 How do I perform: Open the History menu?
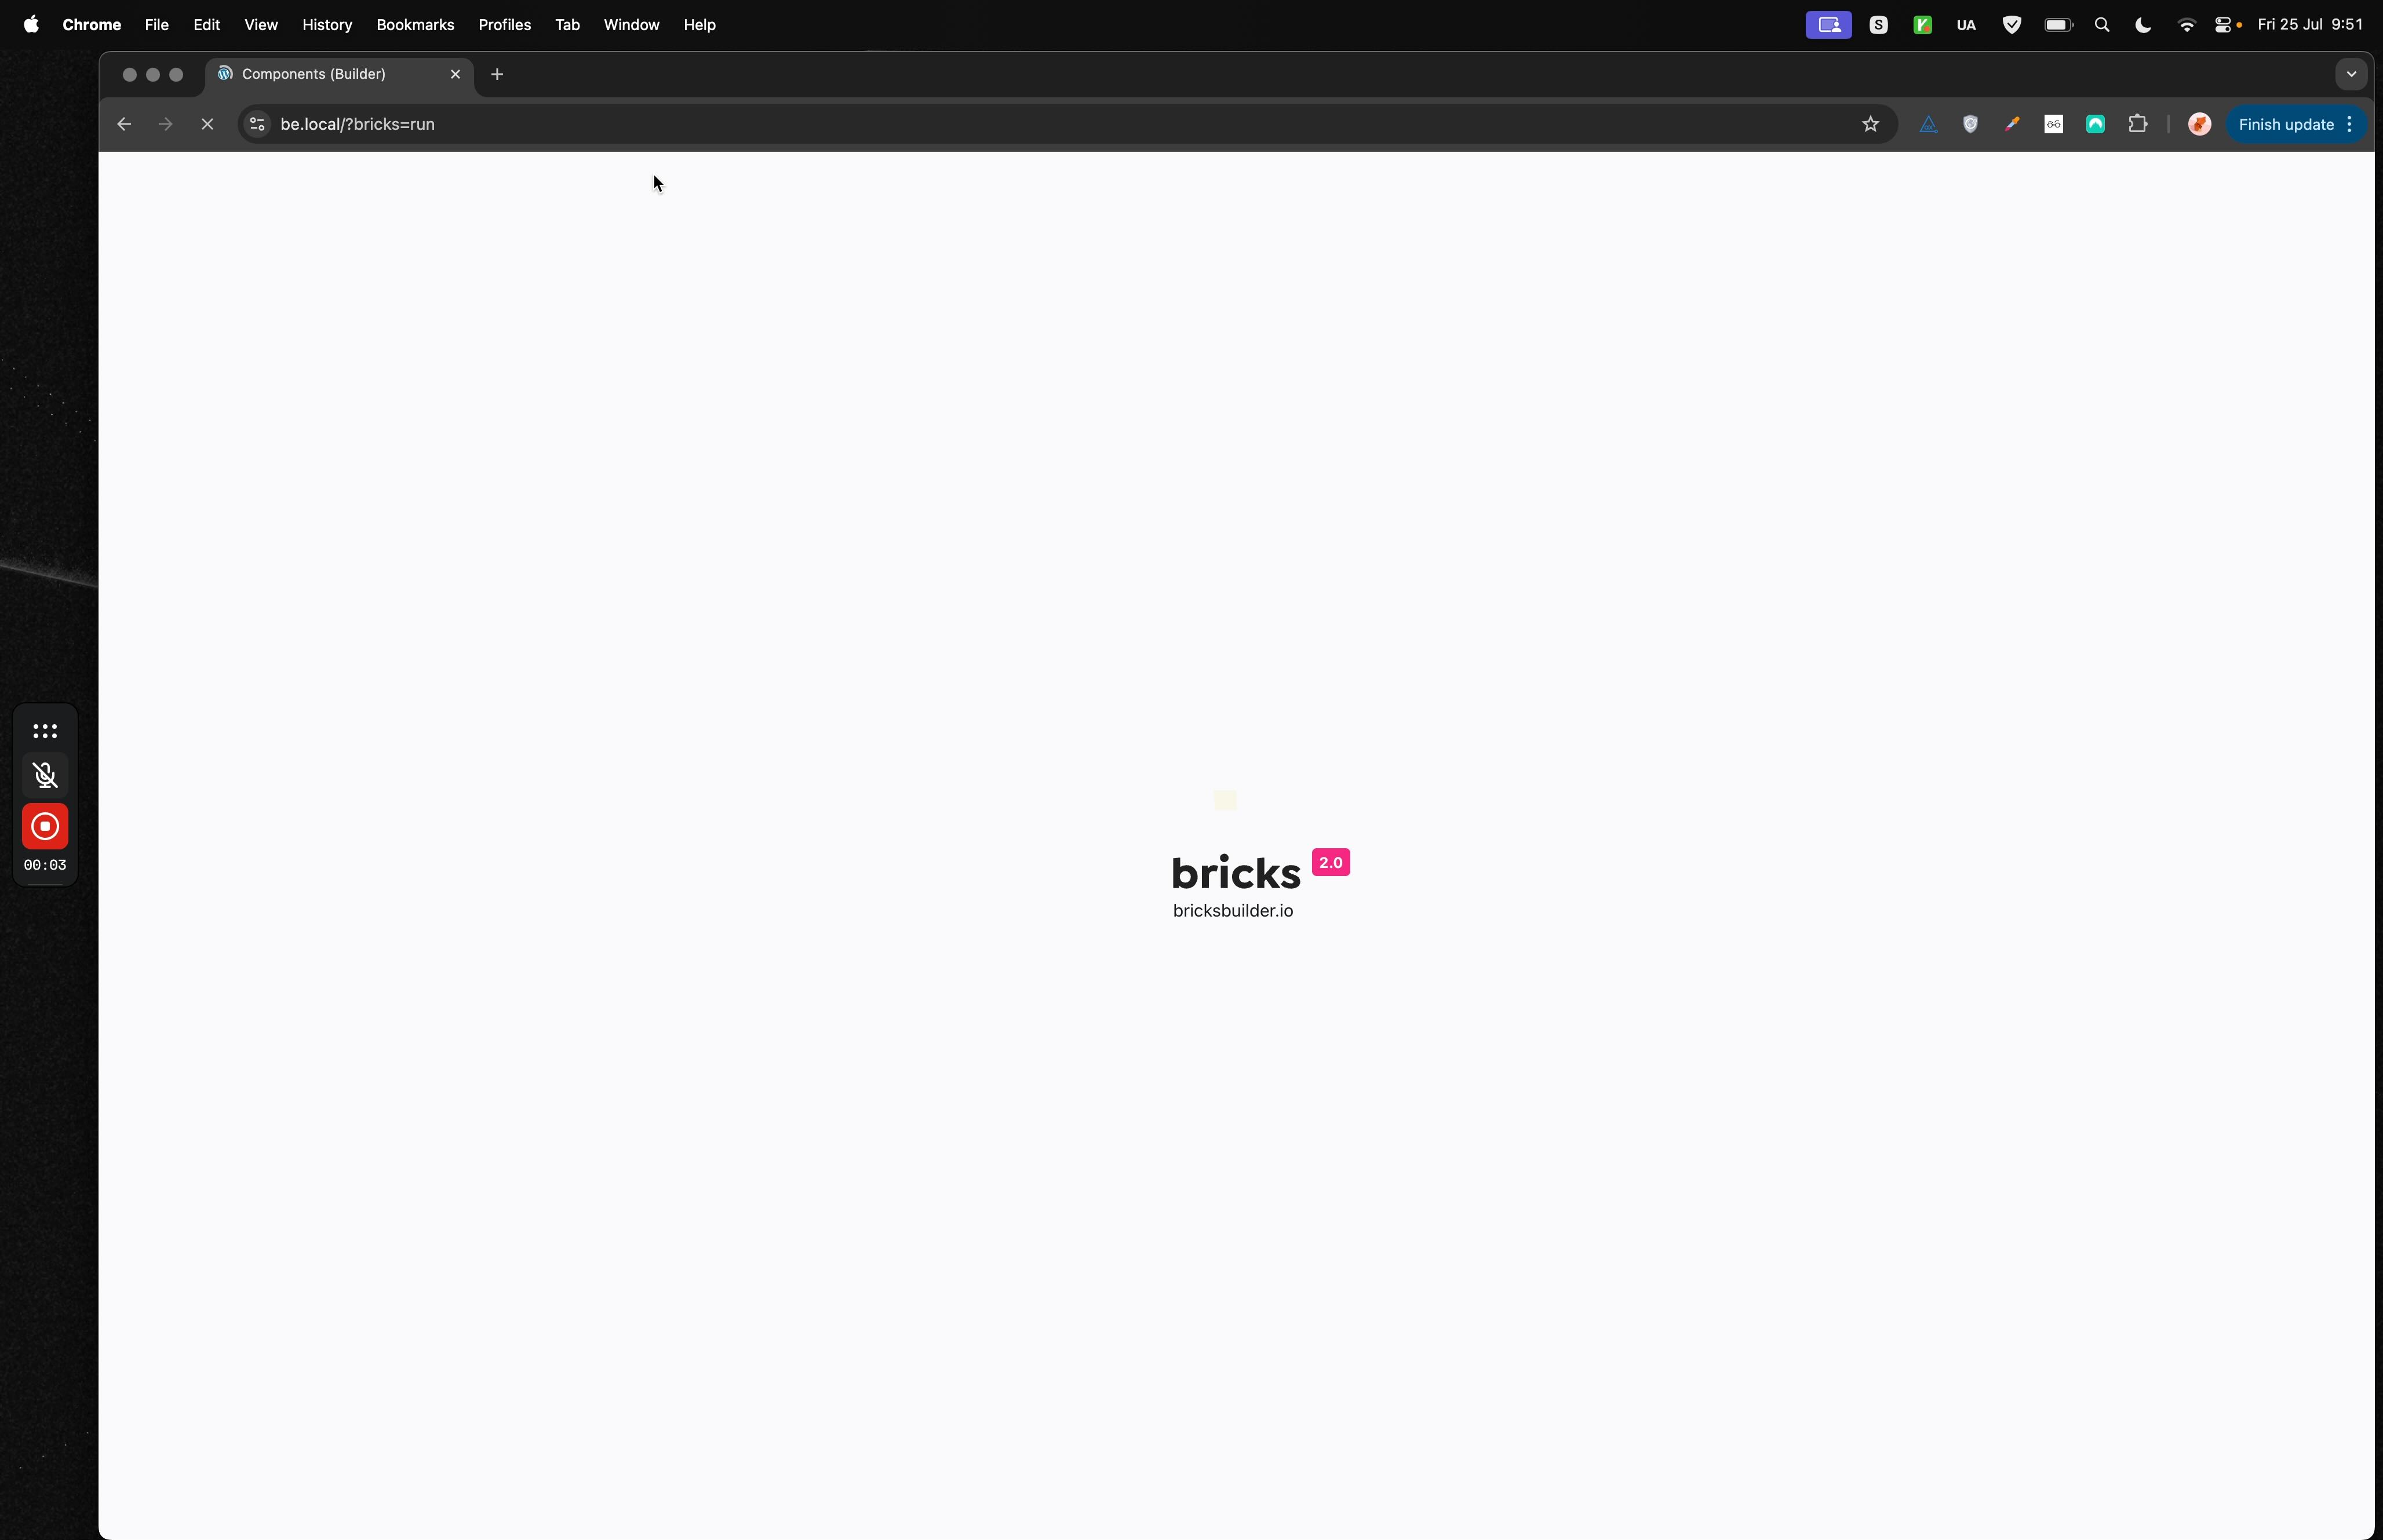[327, 24]
